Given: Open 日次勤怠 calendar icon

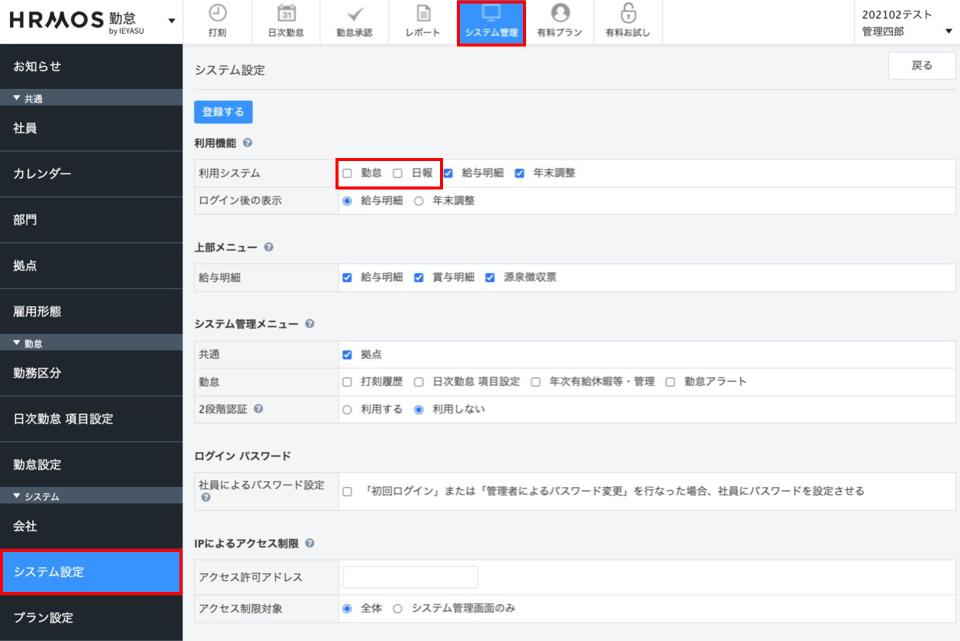Looking at the screenshot, I should tap(285, 14).
